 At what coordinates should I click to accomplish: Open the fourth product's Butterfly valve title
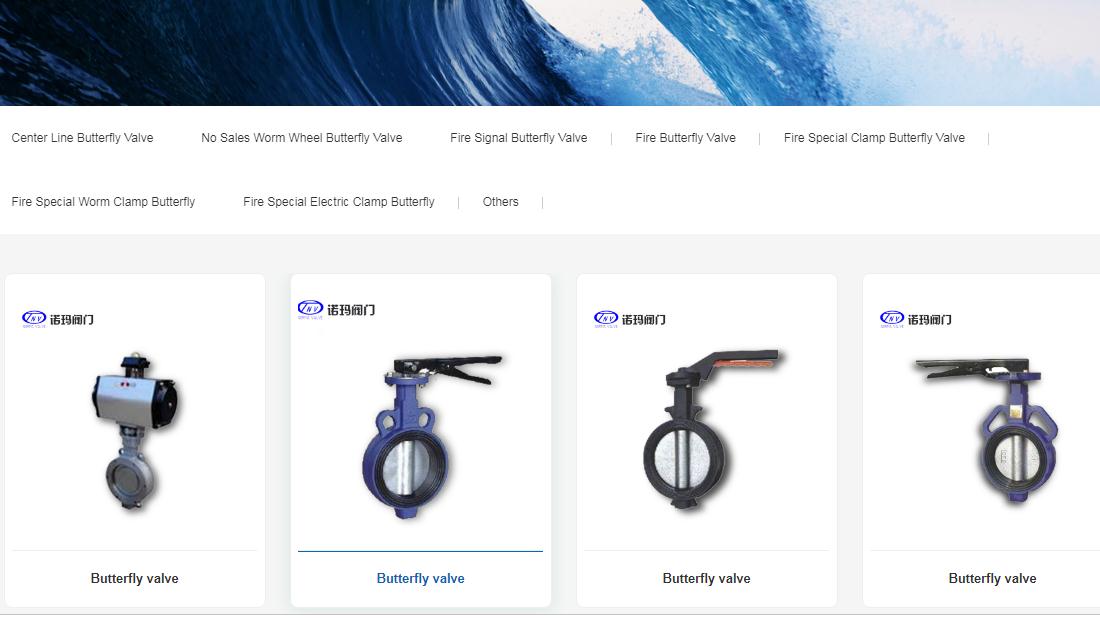[x=992, y=579]
